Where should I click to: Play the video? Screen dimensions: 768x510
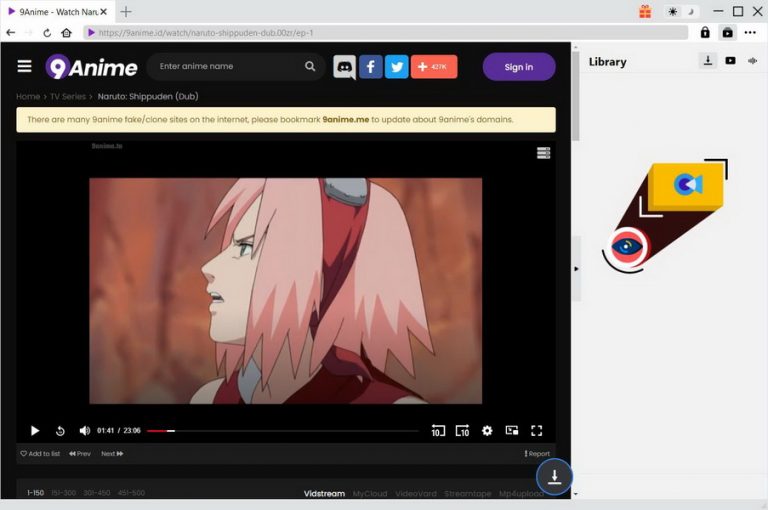point(35,431)
